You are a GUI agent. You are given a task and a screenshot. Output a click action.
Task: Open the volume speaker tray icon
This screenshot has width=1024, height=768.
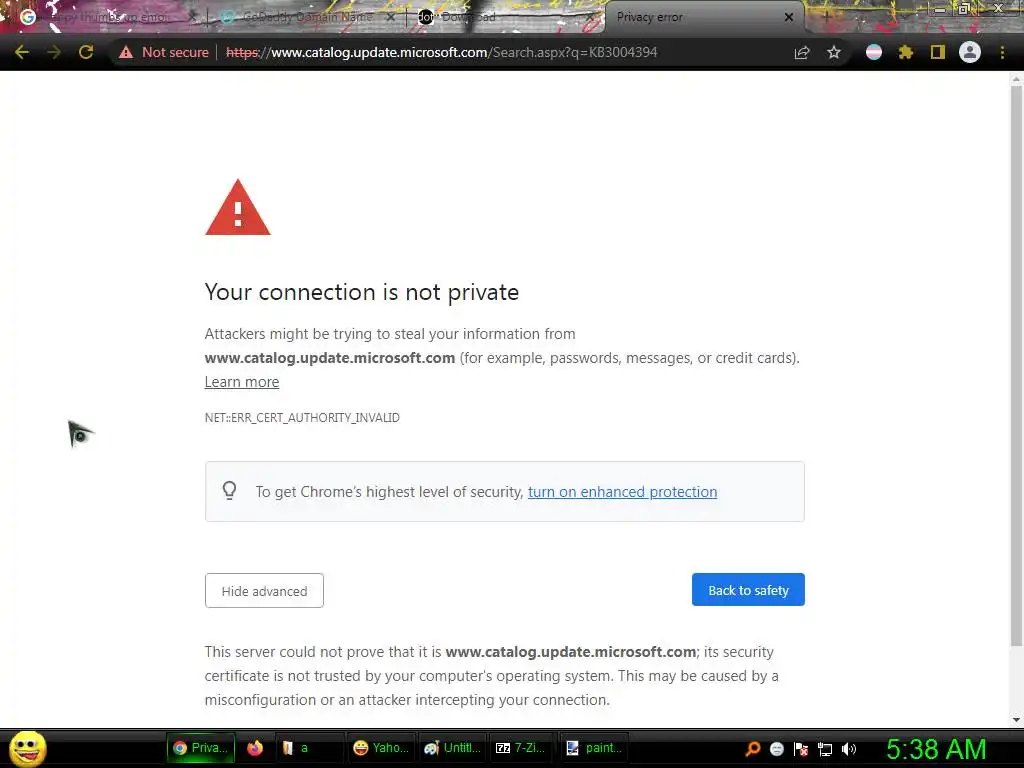click(849, 749)
